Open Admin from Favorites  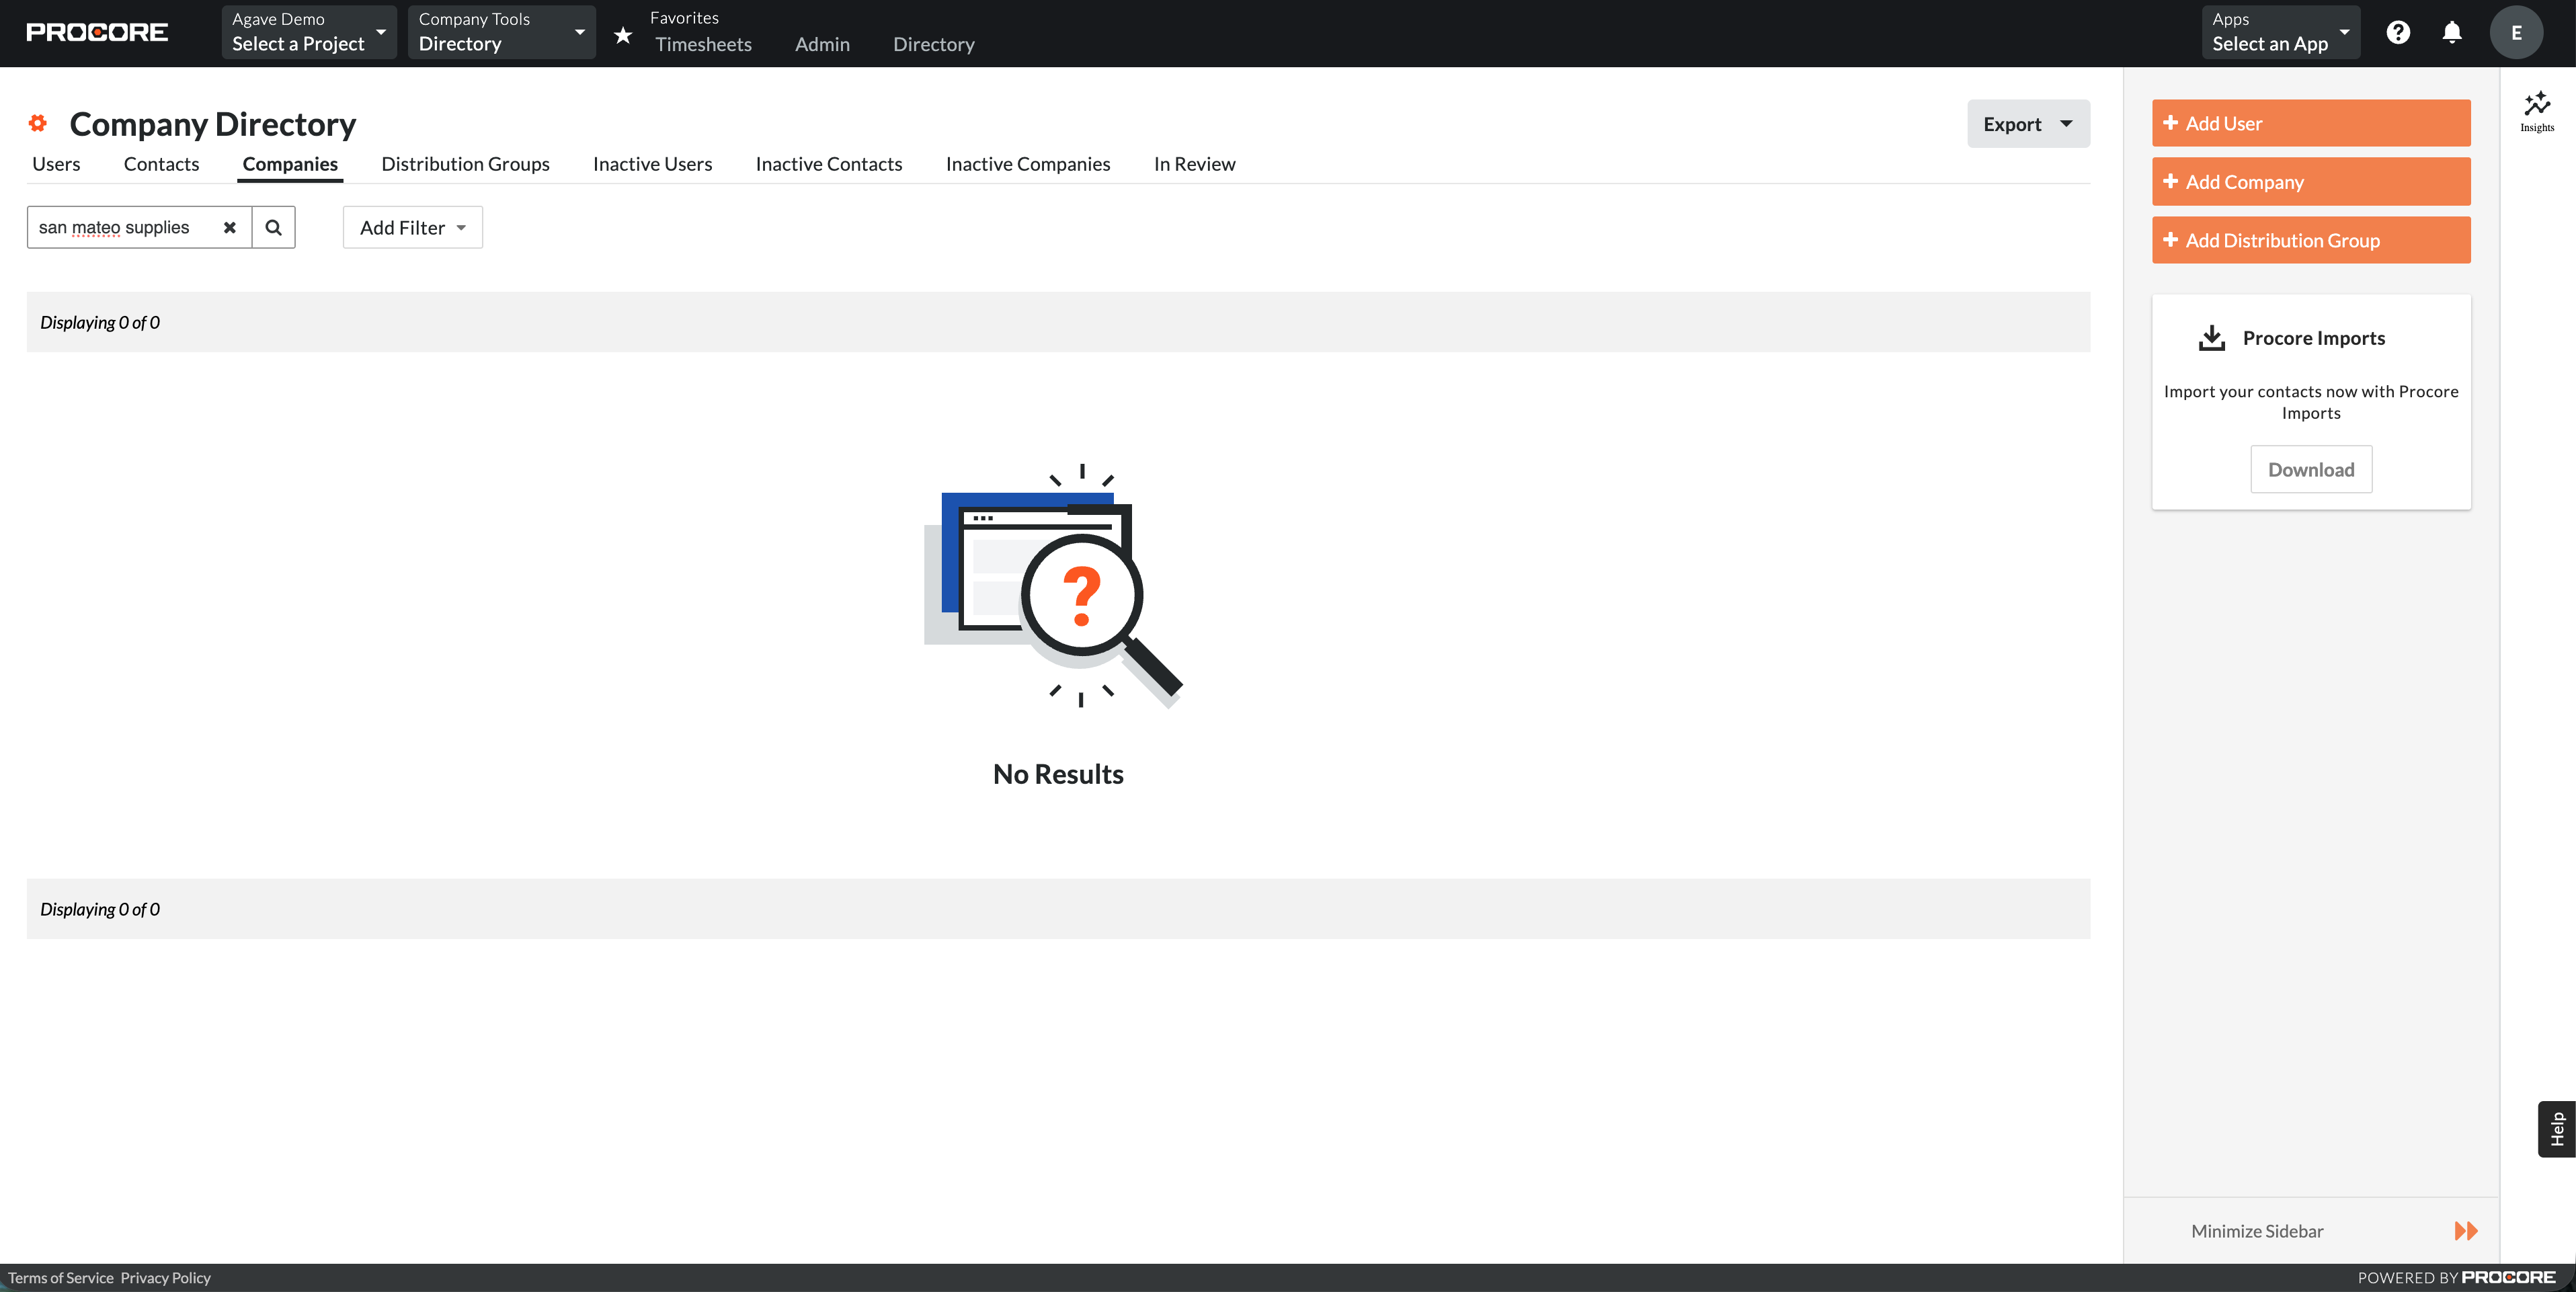coord(822,44)
